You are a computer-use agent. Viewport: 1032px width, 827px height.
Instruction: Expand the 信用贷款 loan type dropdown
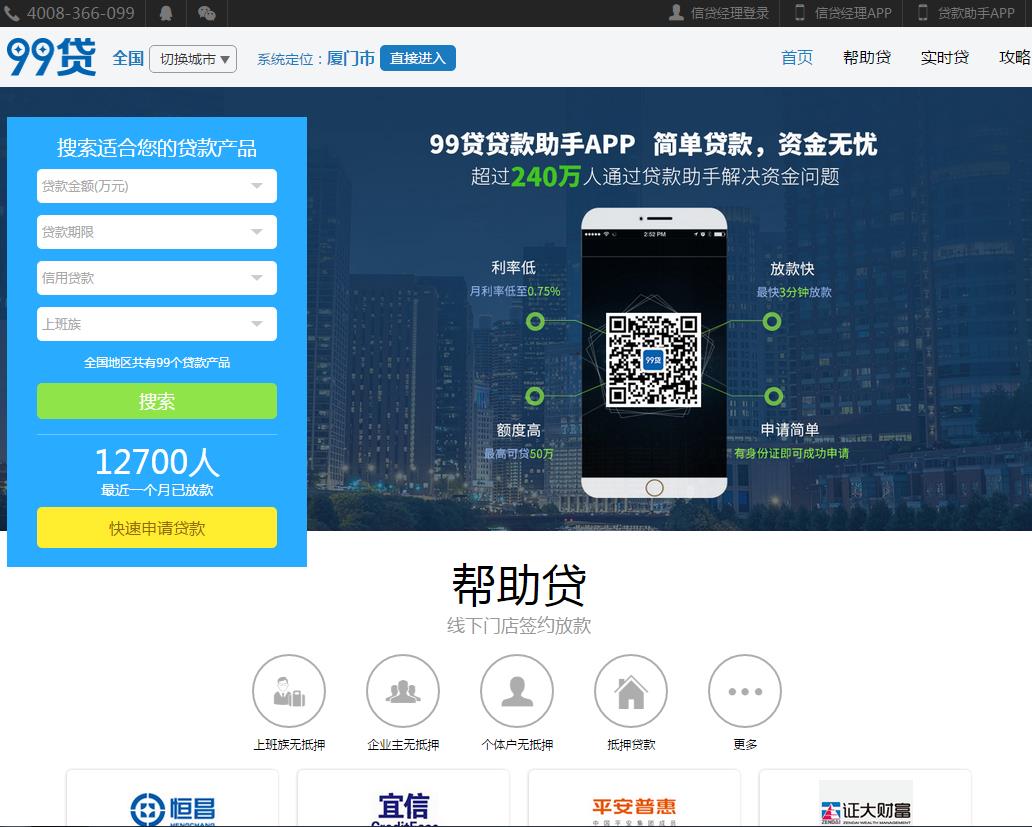157,278
